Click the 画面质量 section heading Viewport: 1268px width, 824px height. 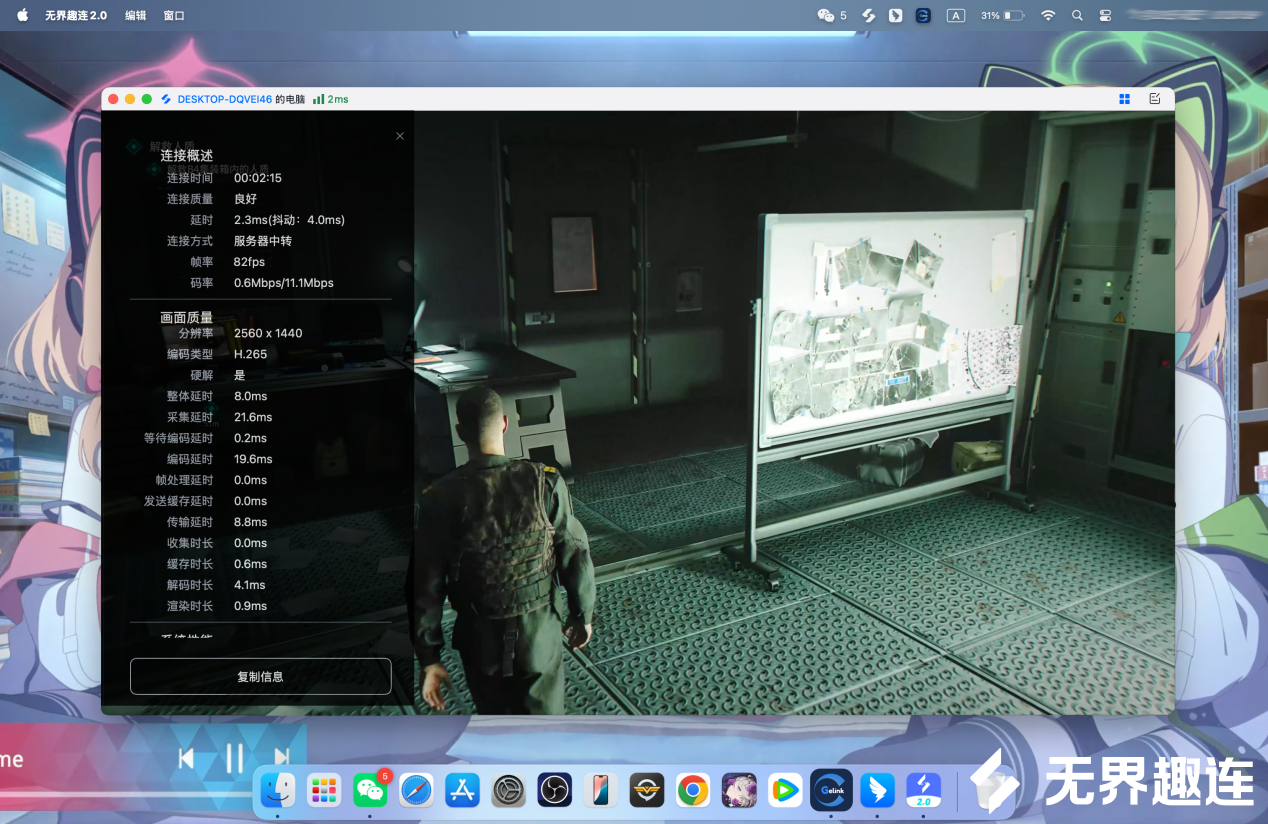[187, 317]
